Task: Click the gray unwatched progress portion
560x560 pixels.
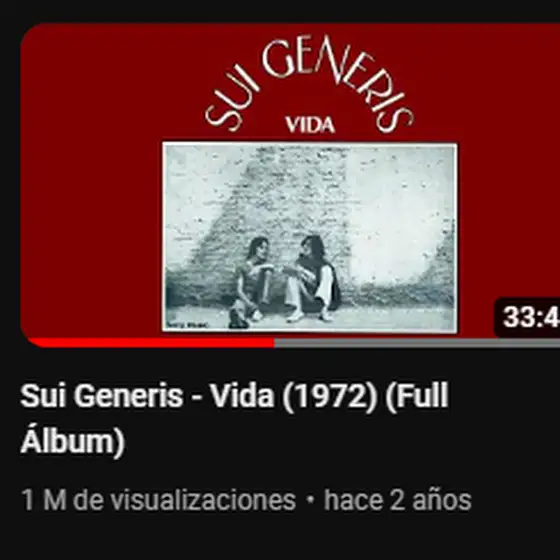Action: tap(417, 343)
